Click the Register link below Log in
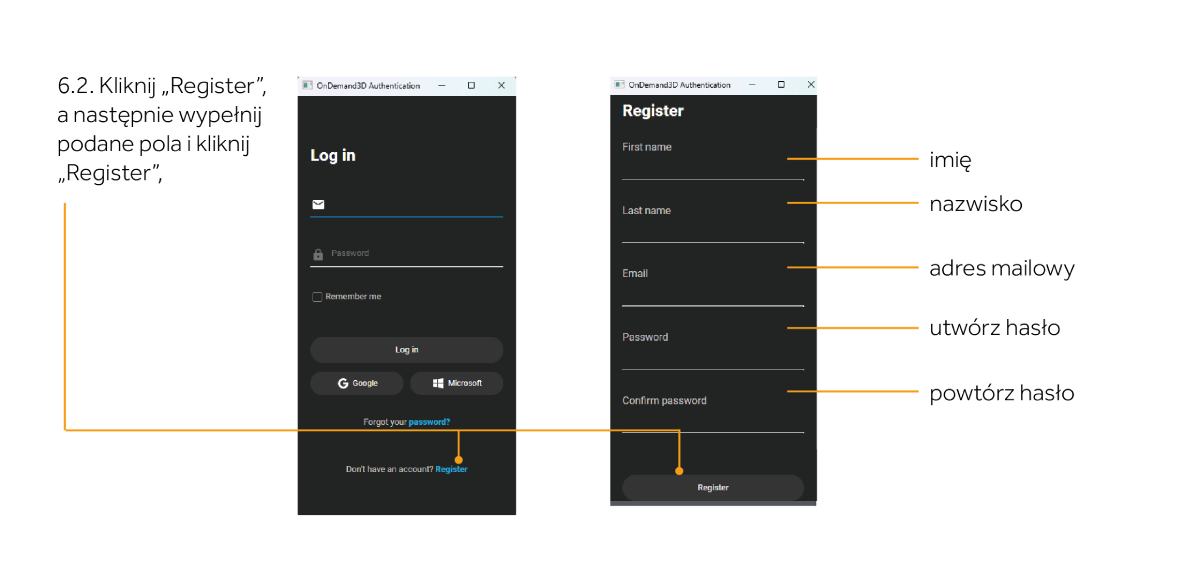 pos(451,469)
